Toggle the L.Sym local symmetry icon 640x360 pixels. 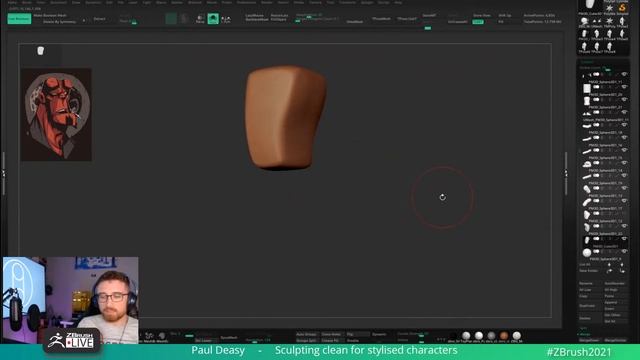pyautogui.click(x=226, y=19)
